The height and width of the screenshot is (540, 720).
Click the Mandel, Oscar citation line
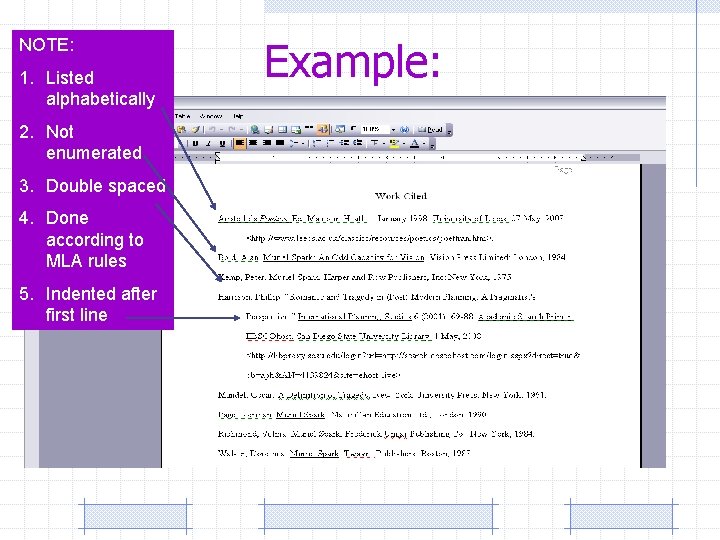(x=382, y=395)
